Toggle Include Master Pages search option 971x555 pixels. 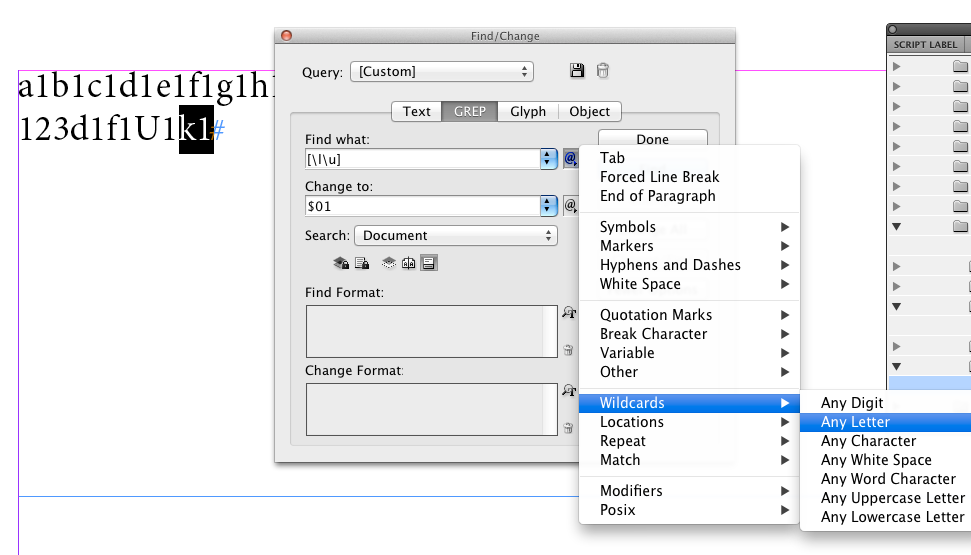click(x=409, y=263)
